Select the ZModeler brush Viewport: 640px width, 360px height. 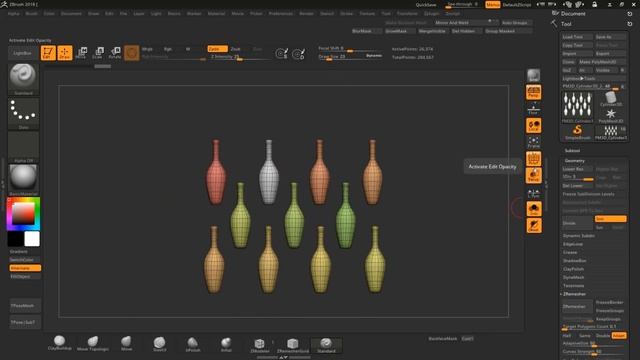click(x=260, y=345)
